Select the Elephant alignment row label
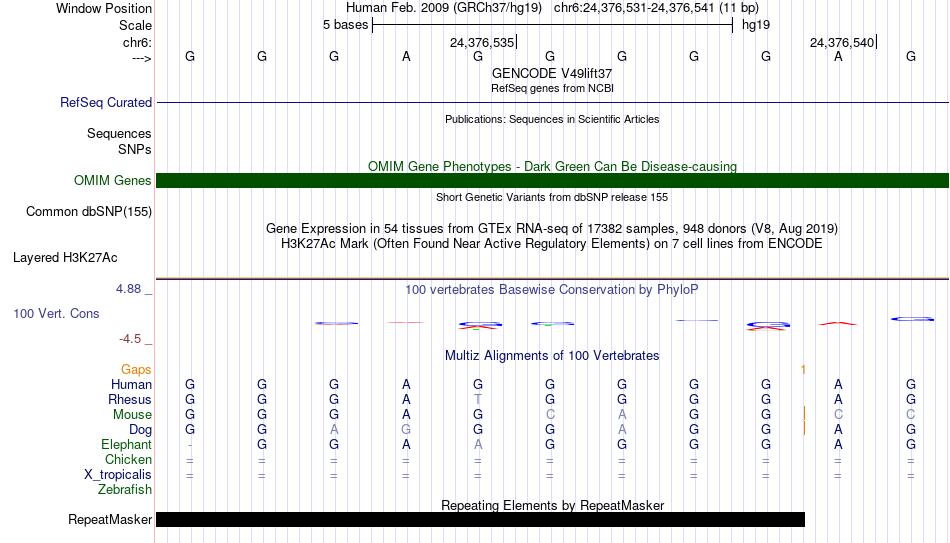The image size is (950, 543). click(126, 445)
